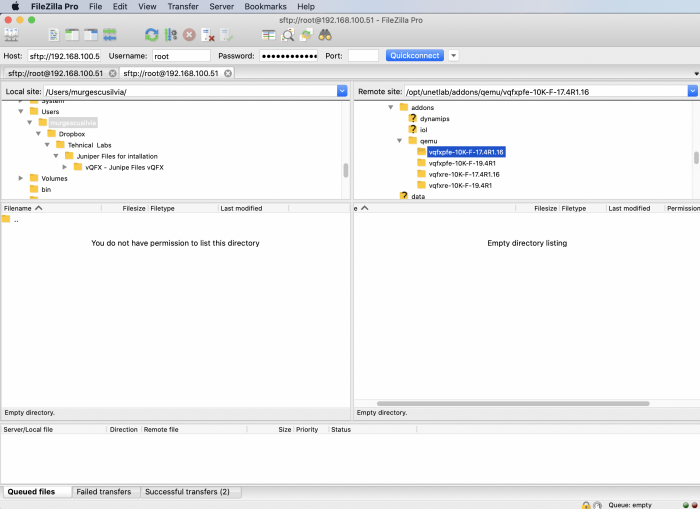
Task: Collapse the murgescusilvia folder
Action: coord(29,122)
